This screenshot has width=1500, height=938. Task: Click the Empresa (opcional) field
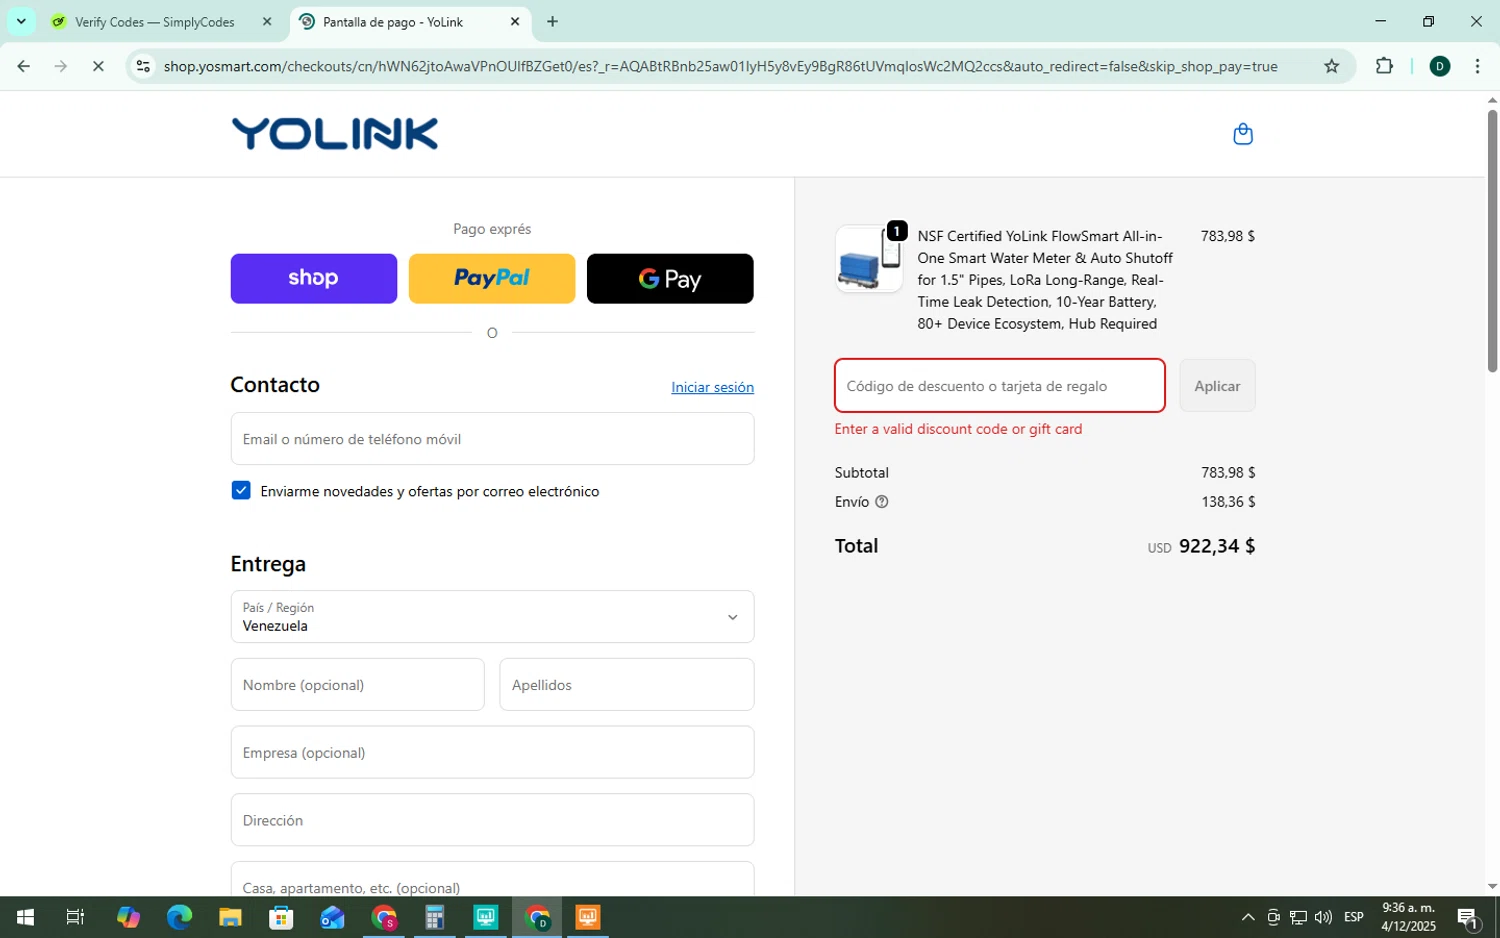pos(492,752)
